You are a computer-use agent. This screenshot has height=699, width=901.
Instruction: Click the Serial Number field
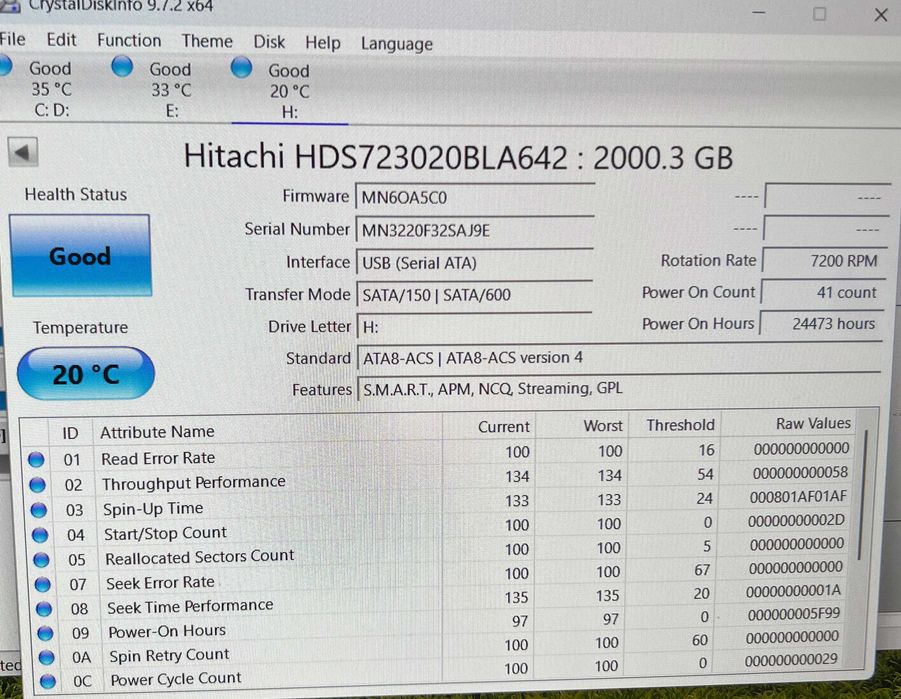tap(475, 230)
